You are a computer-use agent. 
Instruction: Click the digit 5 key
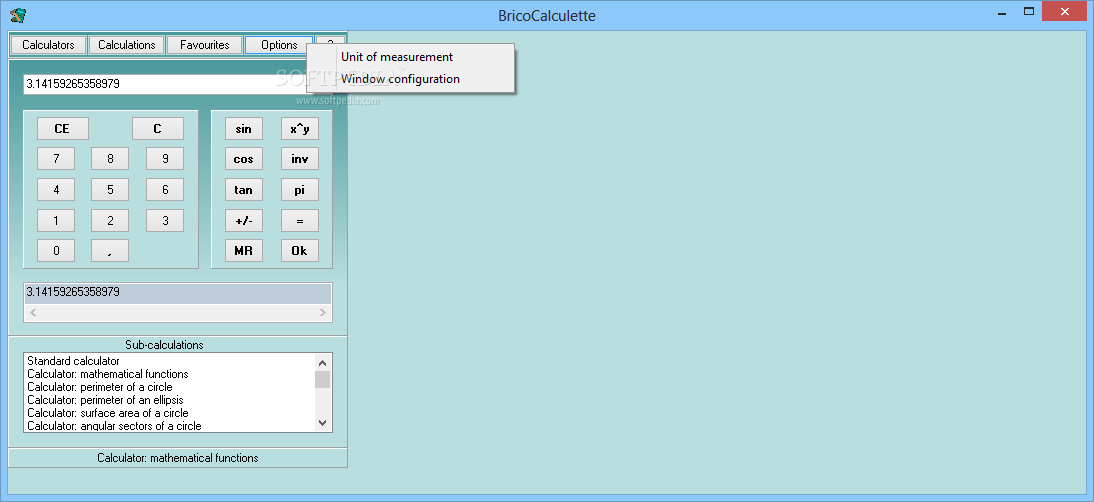[x=110, y=190]
